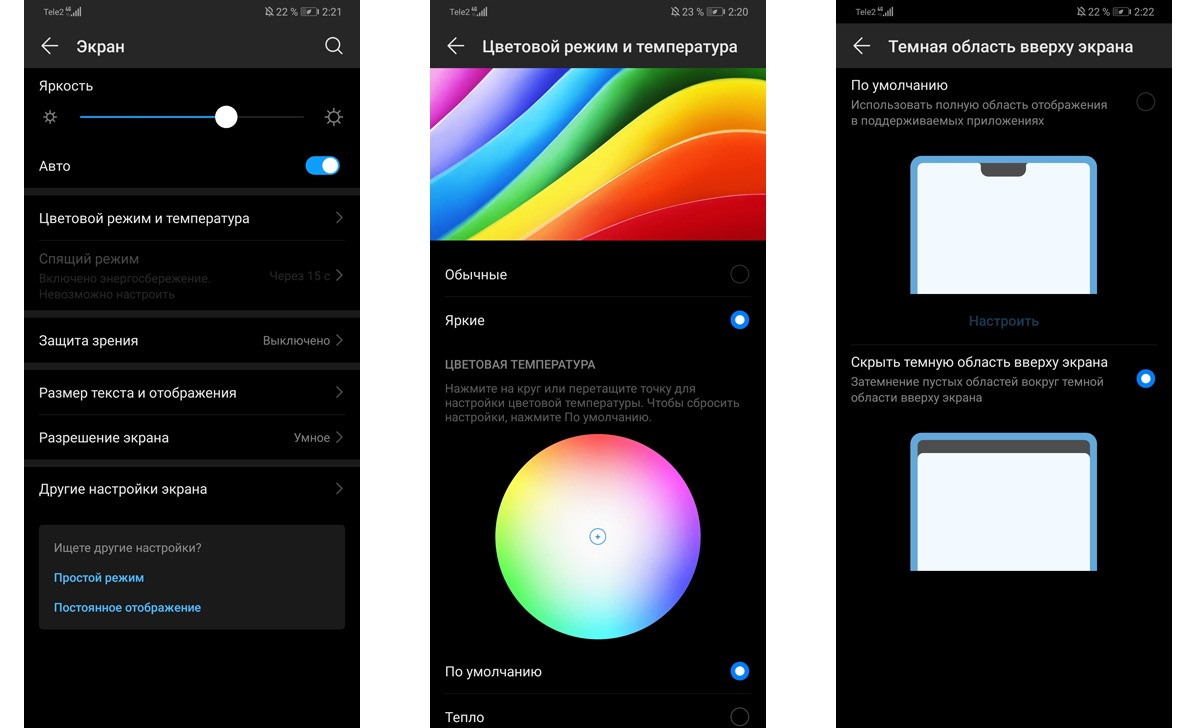1196x728 pixels.
Task: Select the Обычные color mode
Action: [x=739, y=274]
